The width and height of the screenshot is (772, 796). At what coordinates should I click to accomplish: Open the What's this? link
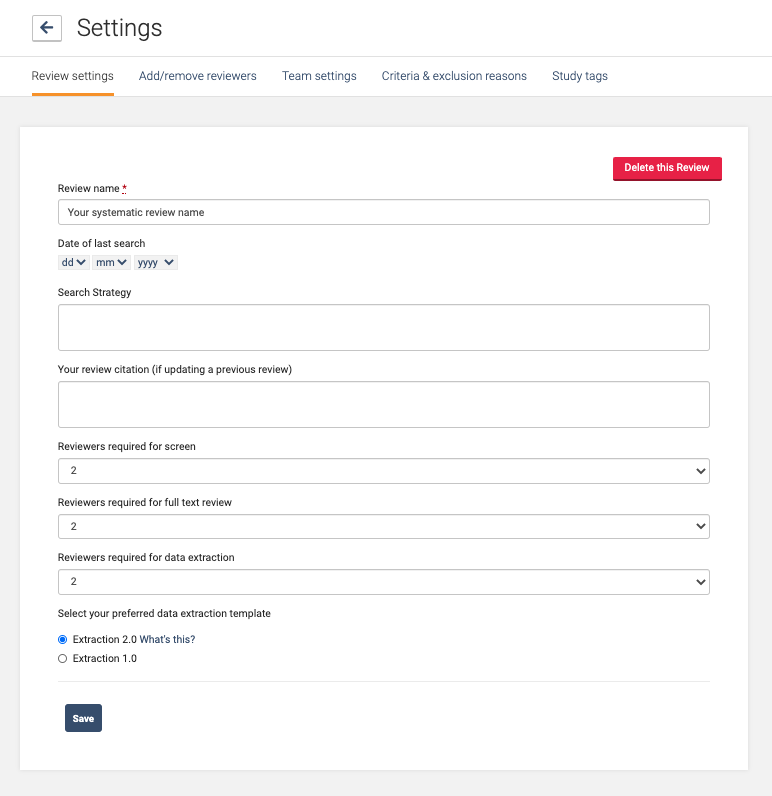click(x=167, y=640)
